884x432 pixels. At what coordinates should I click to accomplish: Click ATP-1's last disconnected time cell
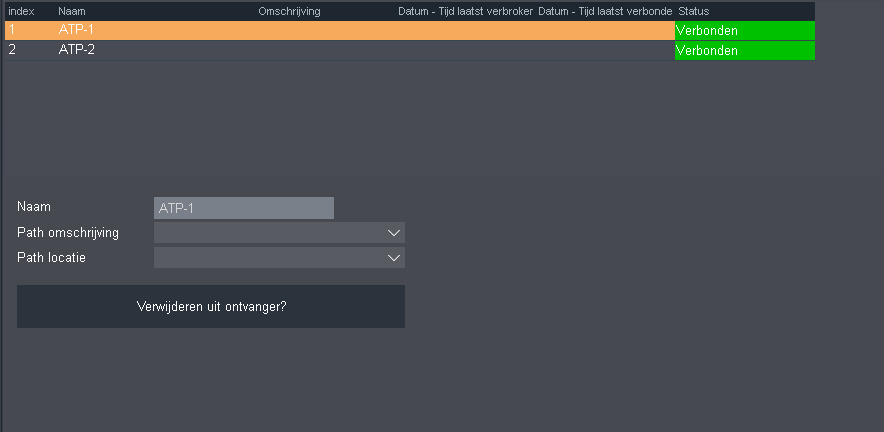coord(465,30)
